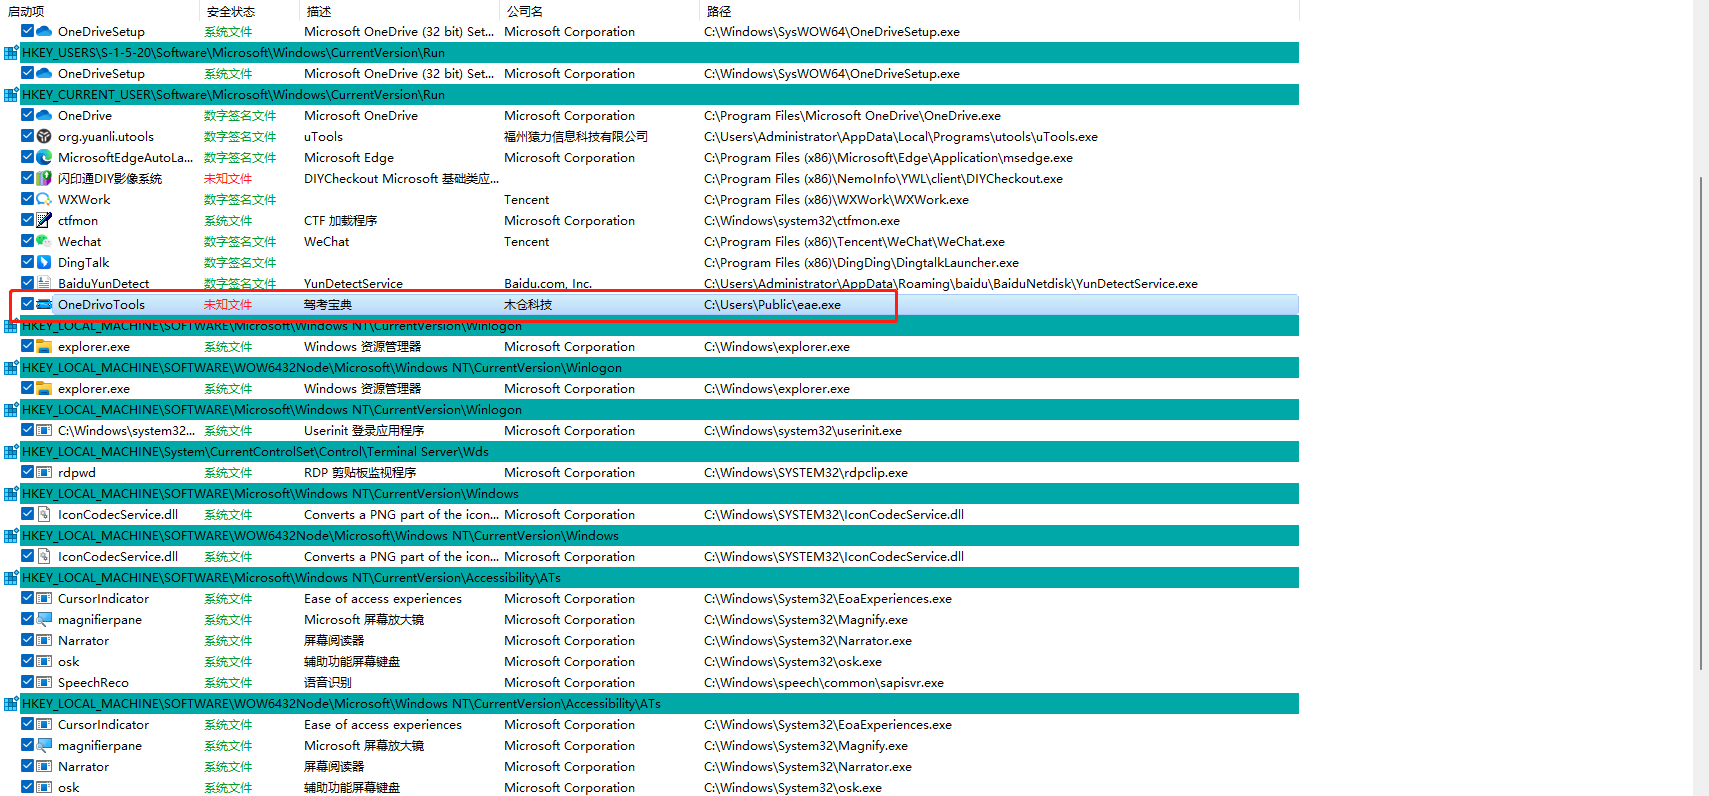Click the 描述 column header
This screenshot has width=1709, height=796.
pyautogui.click(x=400, y=11)
